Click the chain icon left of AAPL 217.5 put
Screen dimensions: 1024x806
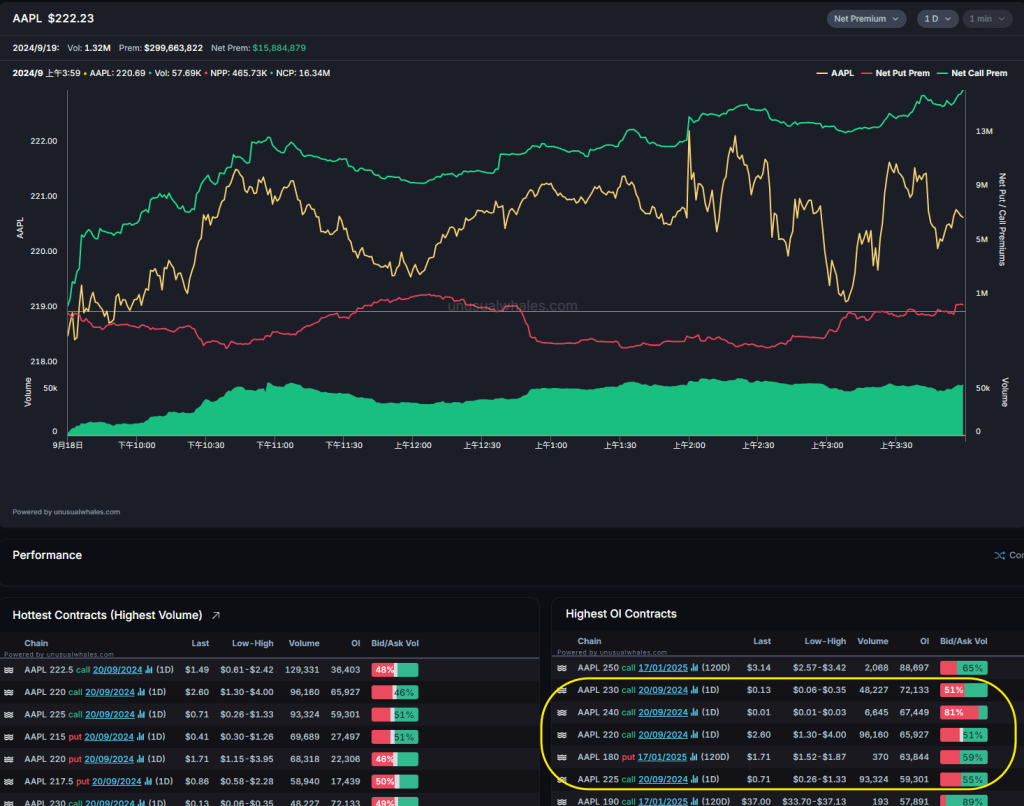tap(9, 780)
